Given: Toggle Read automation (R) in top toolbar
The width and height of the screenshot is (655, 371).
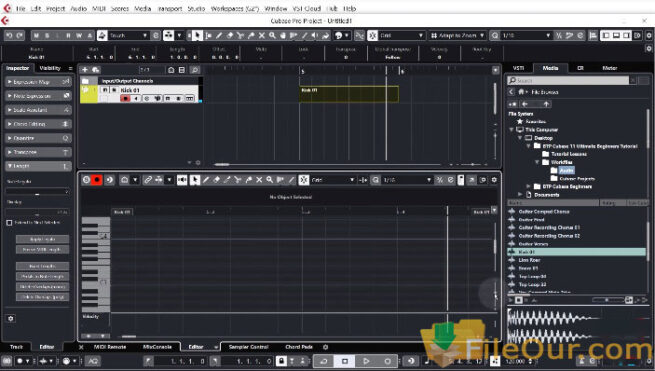Looking at the screenshot, I should click(68, 36).
